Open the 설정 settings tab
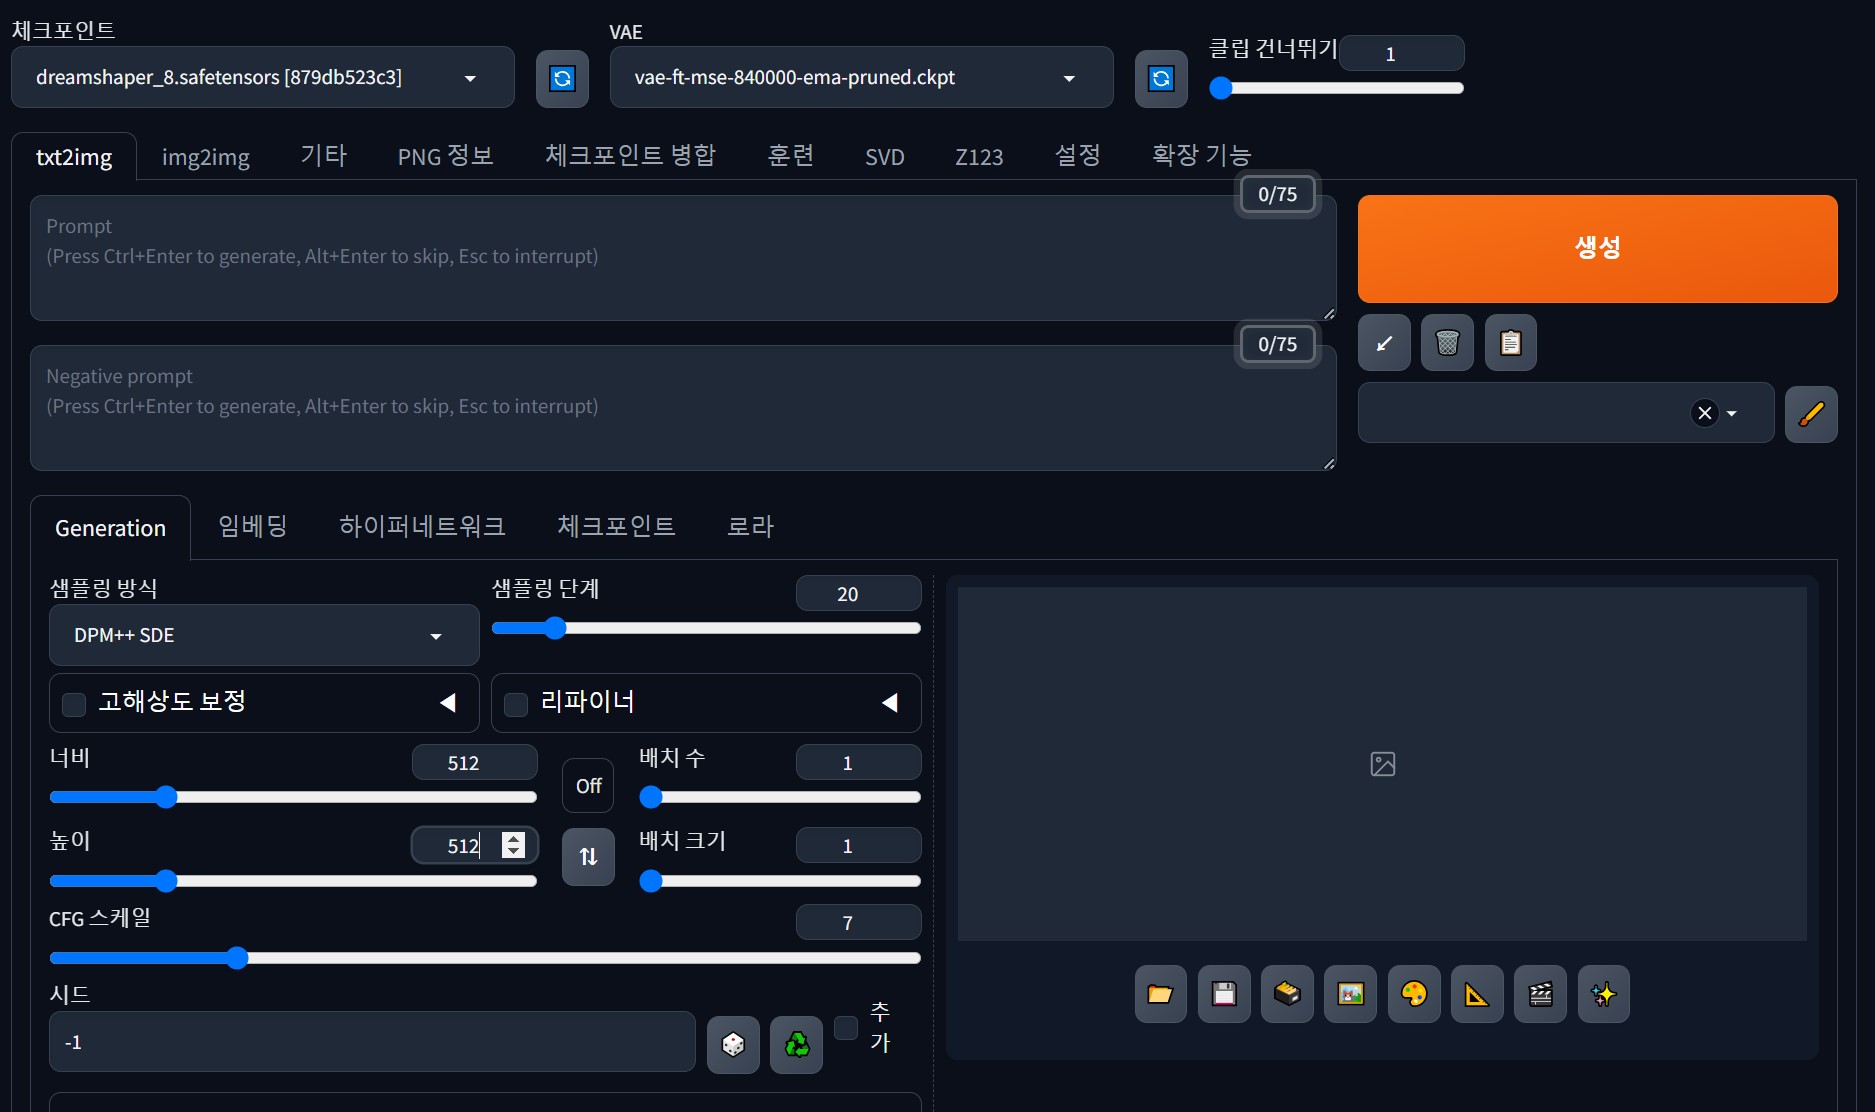The image size is (1875, 1112). pyautogui.click(x=1078, y=155)
